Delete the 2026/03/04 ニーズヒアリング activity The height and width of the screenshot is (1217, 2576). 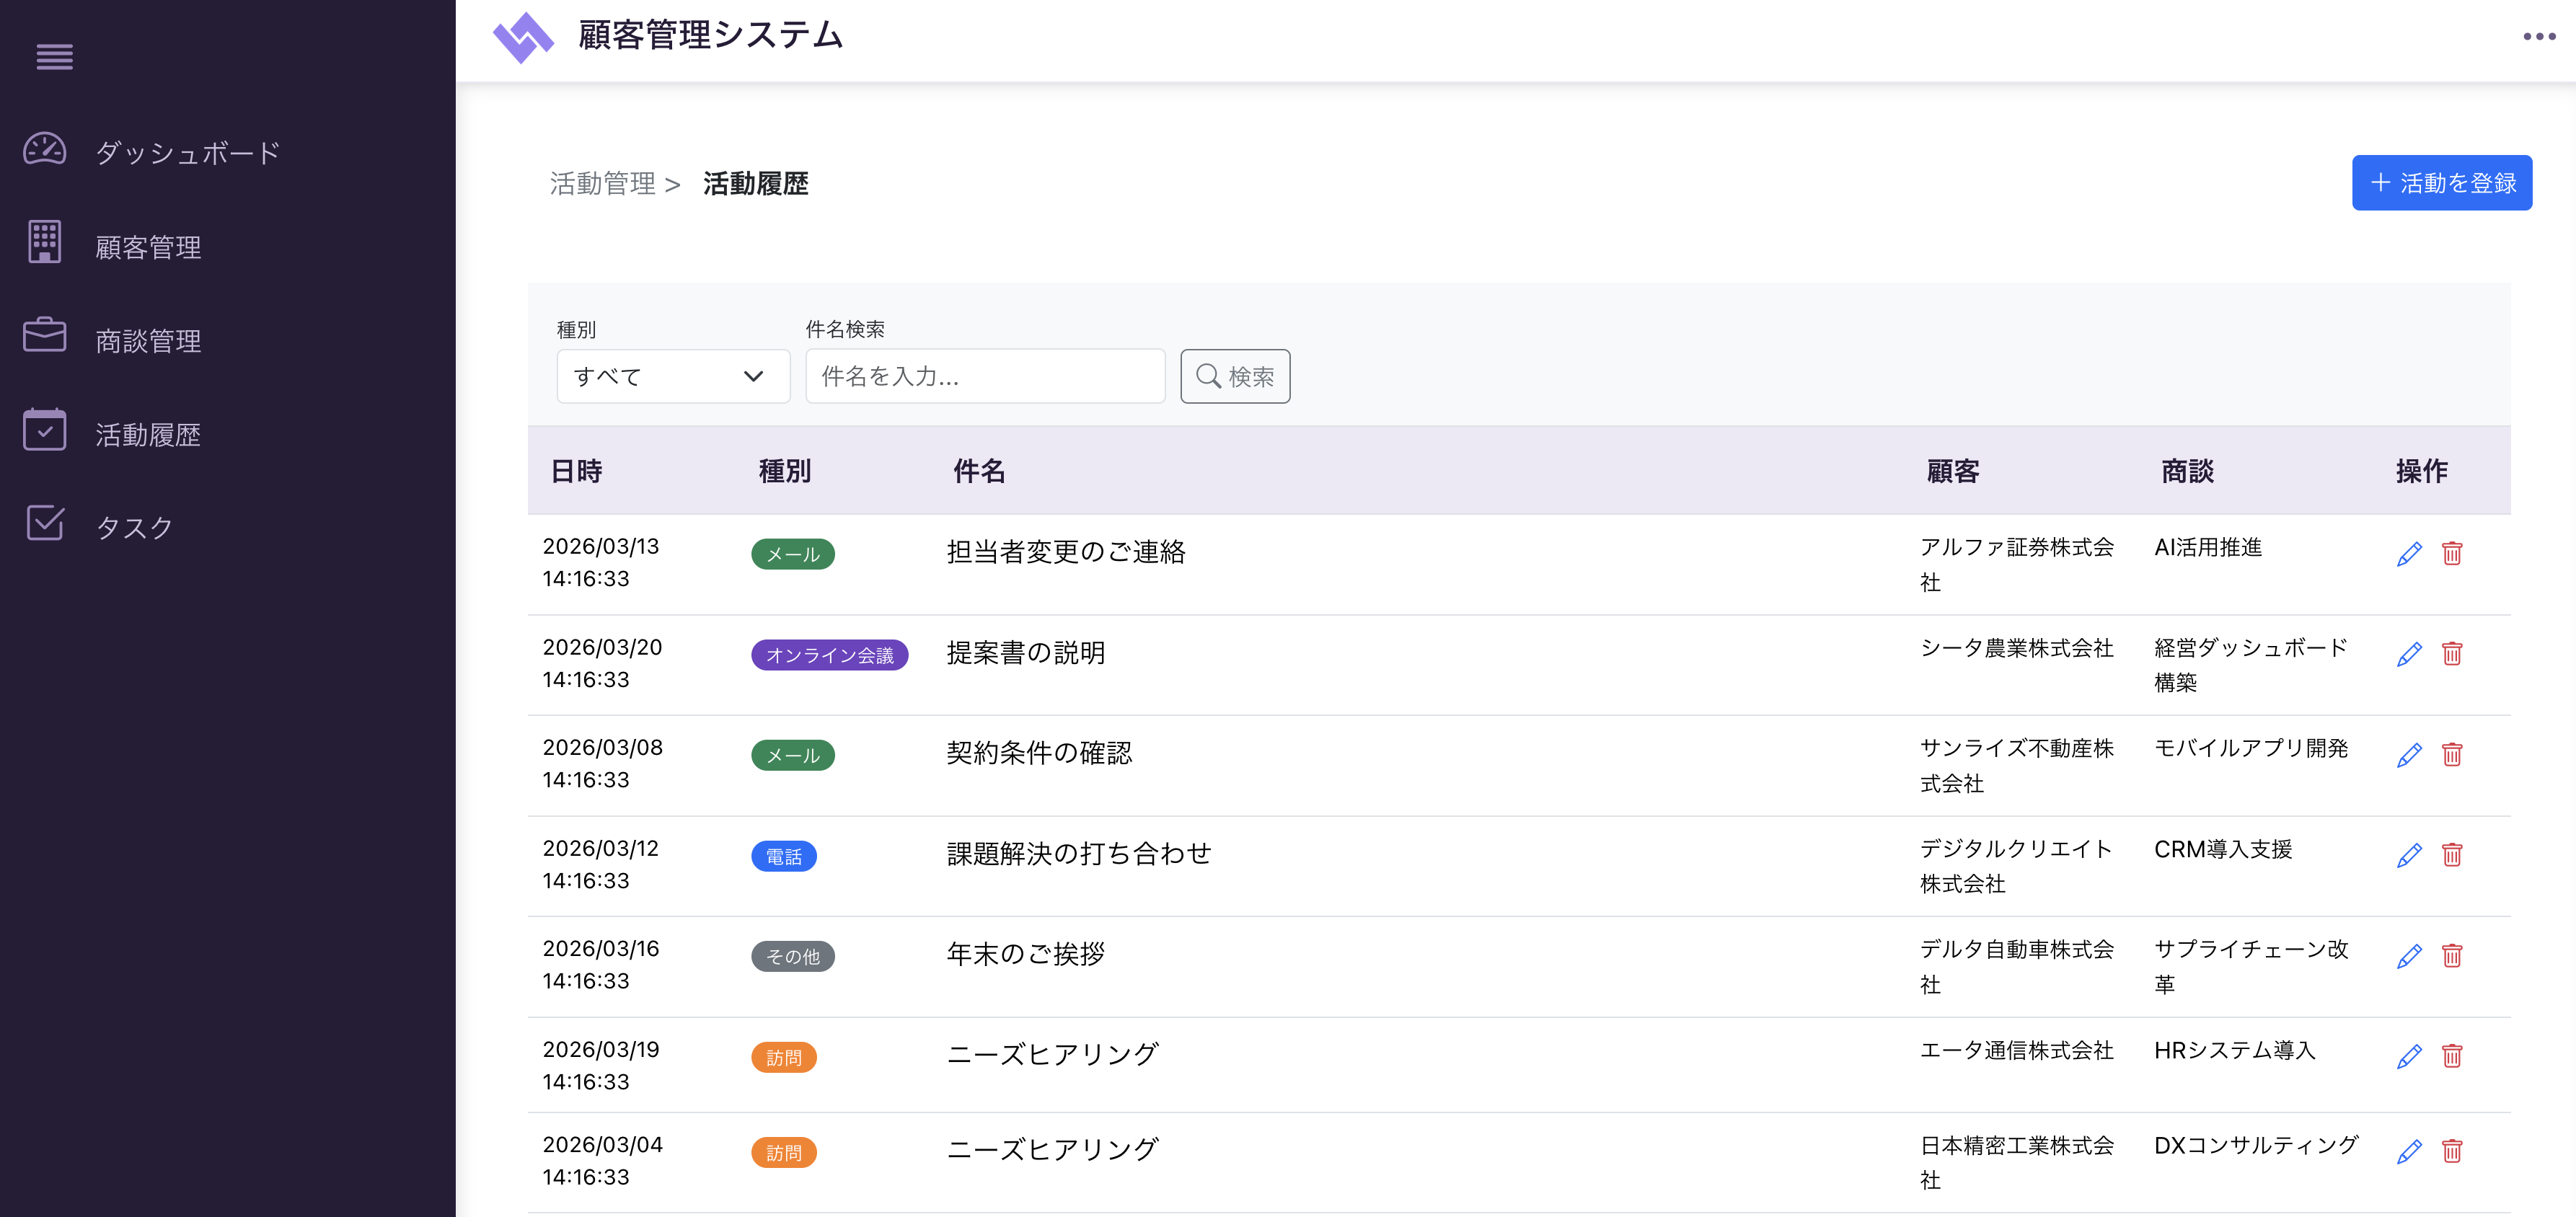click(2452, 1151)
